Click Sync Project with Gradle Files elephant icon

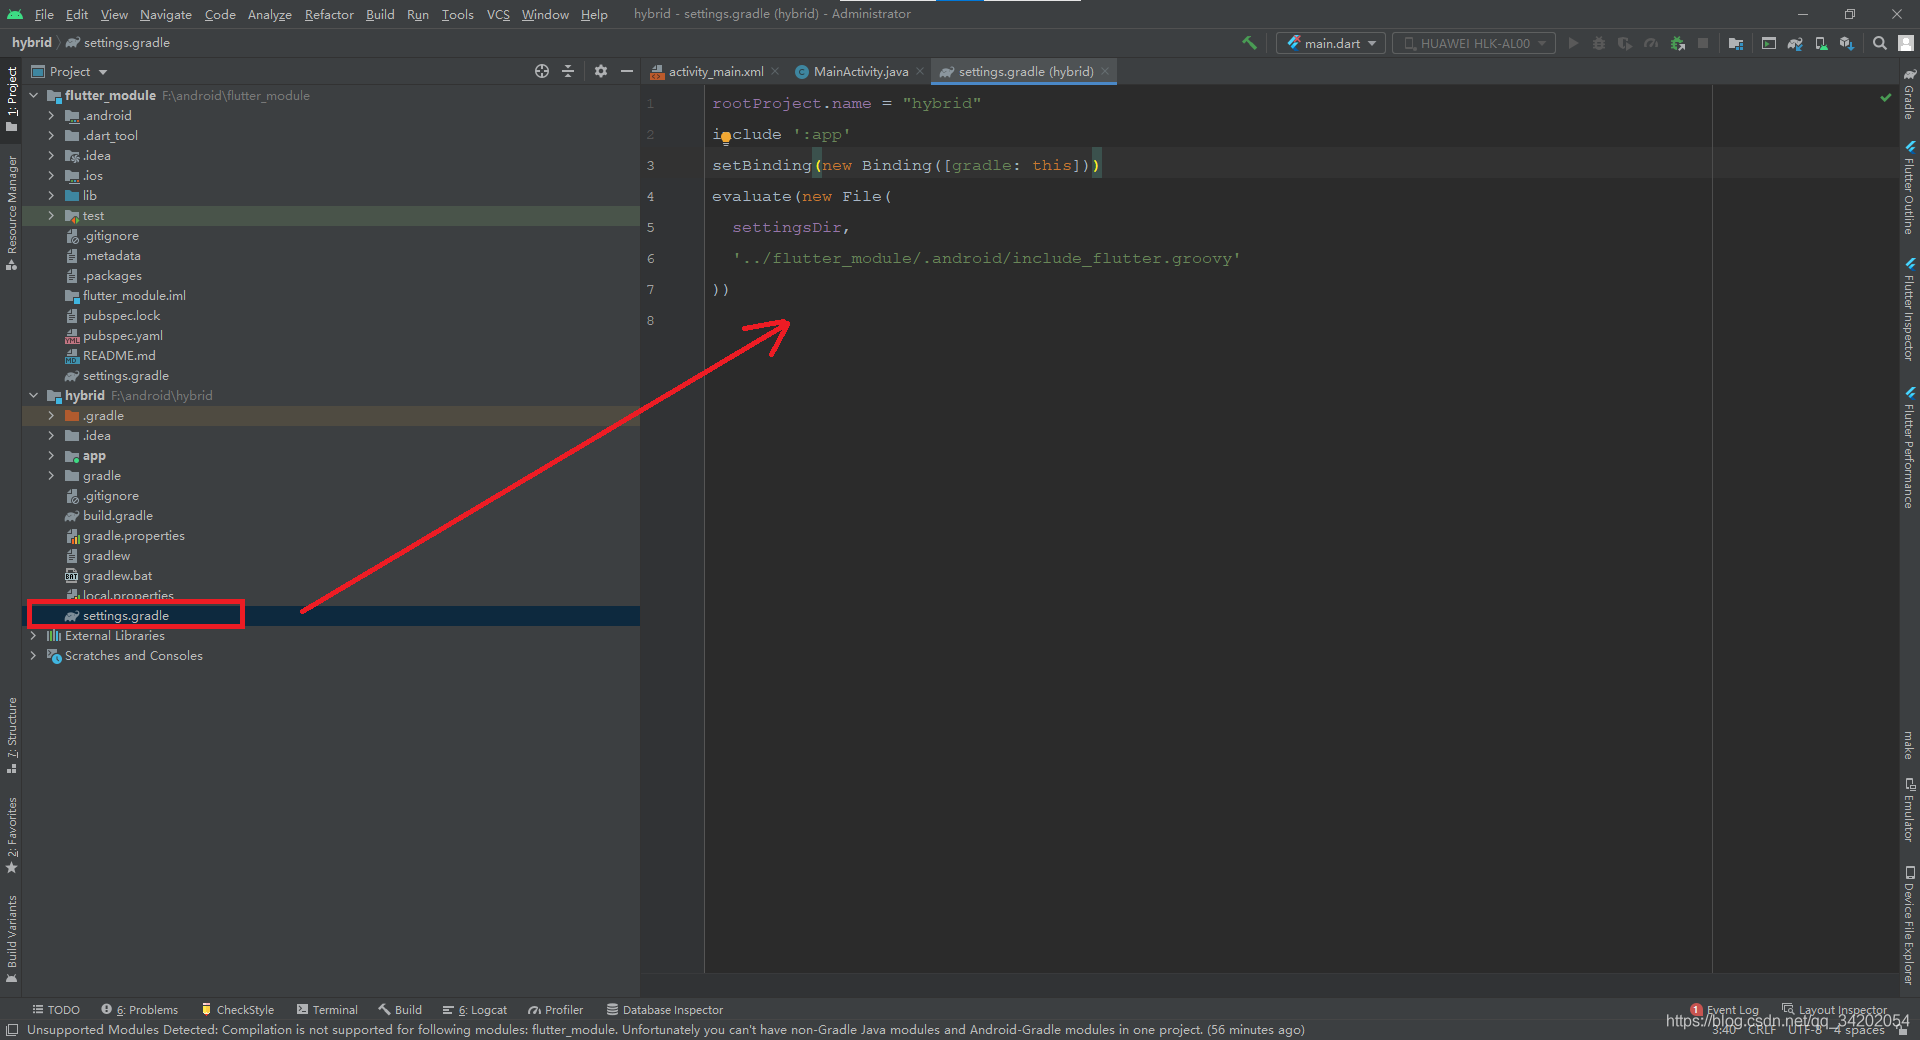(1795, 43)
